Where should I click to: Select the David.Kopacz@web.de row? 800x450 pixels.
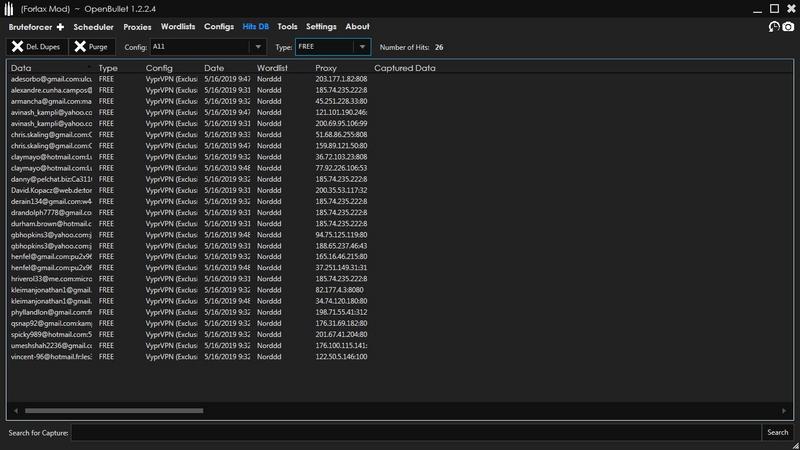pyautogui.click(x=400, y=190)
